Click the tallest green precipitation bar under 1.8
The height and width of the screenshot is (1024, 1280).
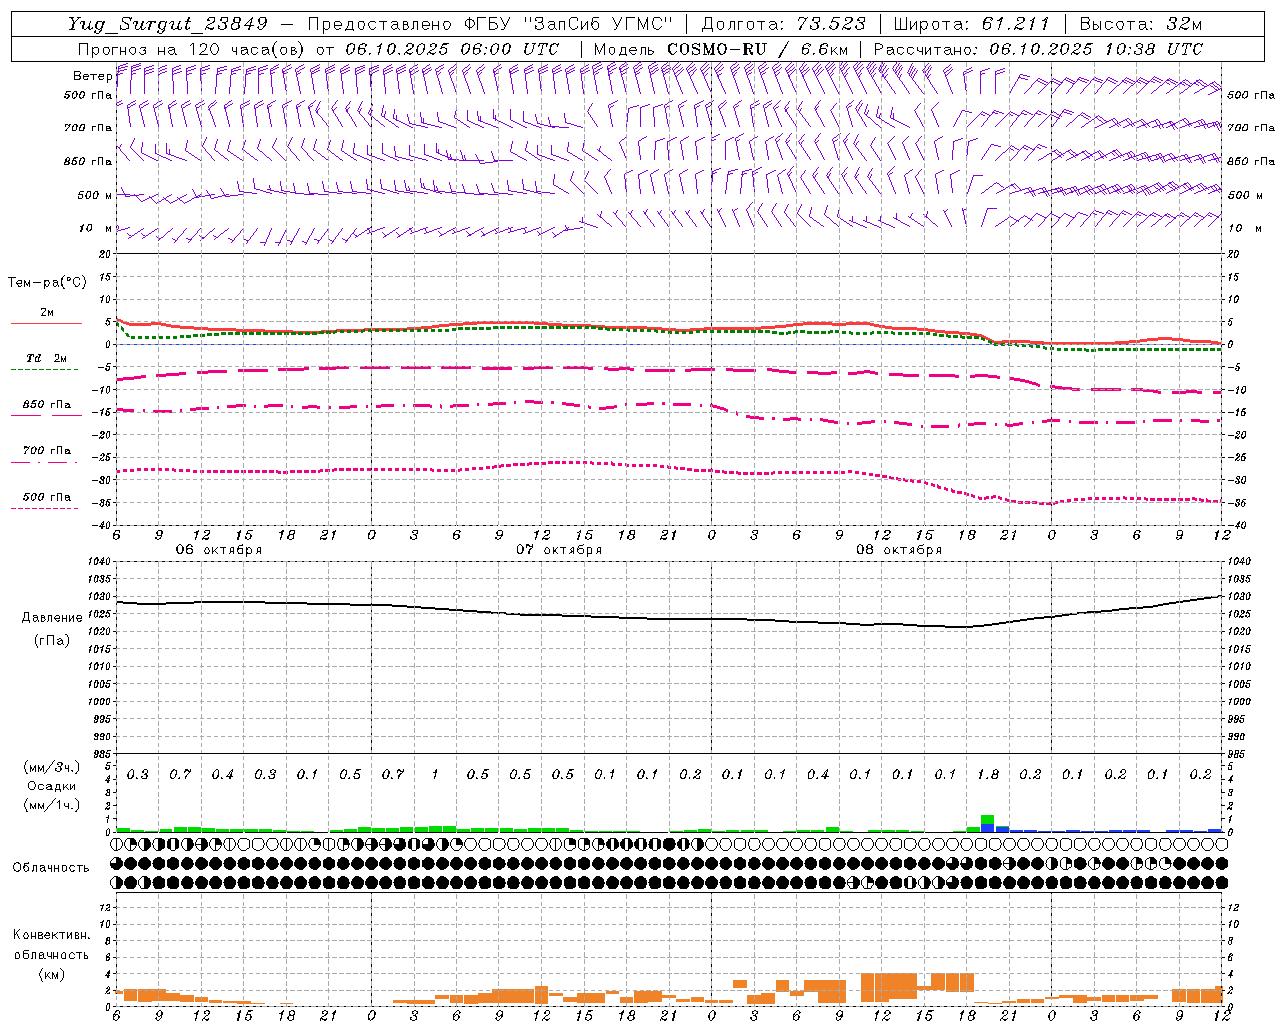click(x=987, y=819)
